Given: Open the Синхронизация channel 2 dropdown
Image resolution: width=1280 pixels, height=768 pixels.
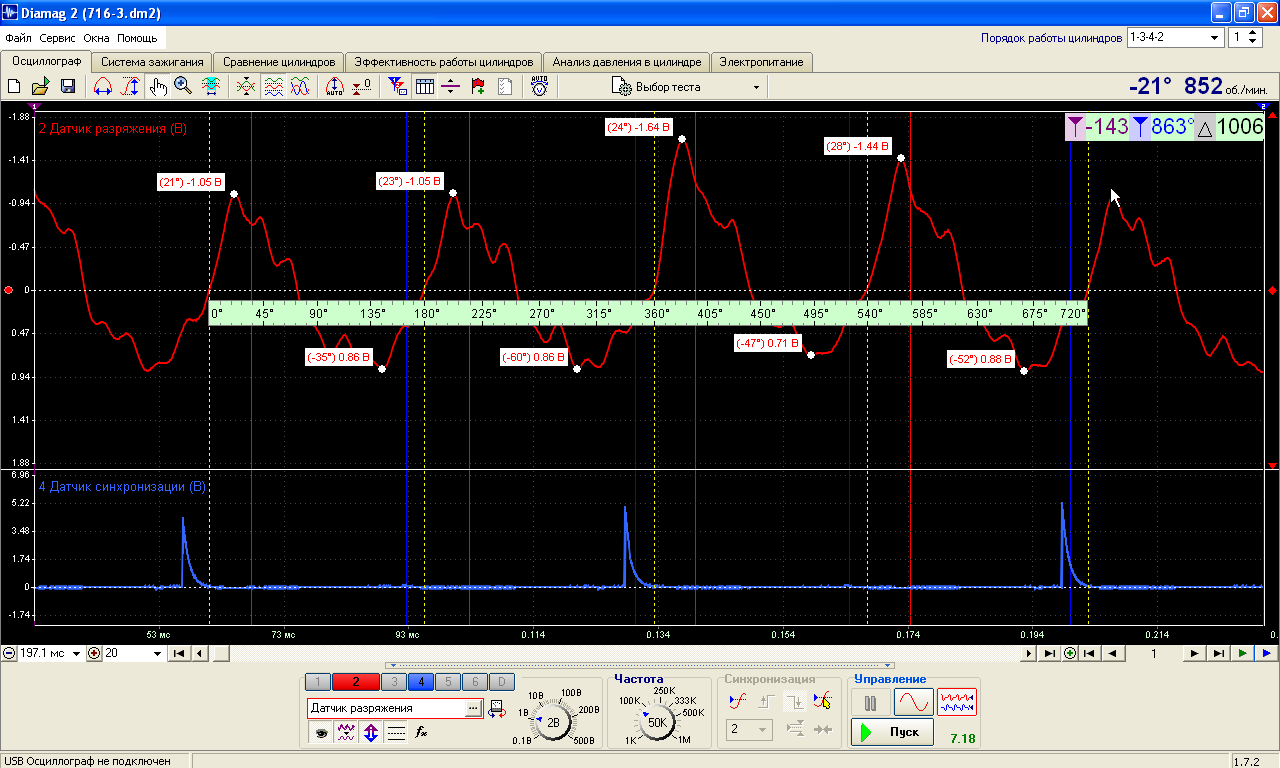Looking at the screenshot, I should 748,730.
